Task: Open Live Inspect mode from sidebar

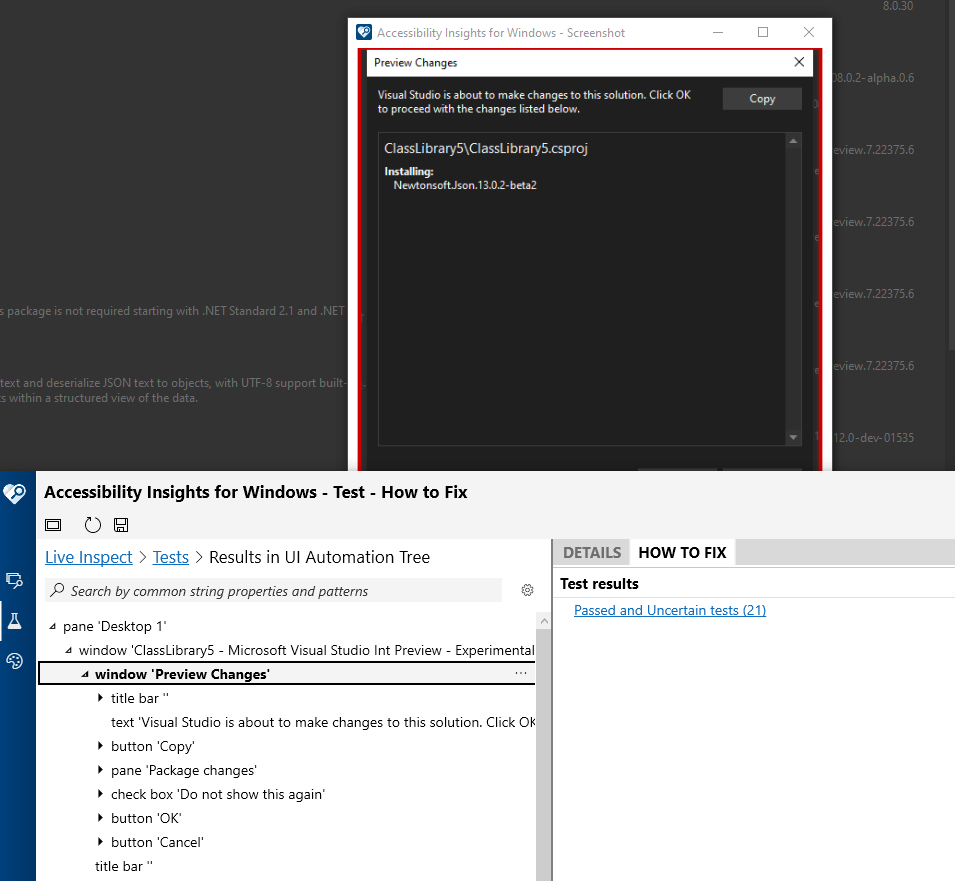Action: tap(15, 580)
